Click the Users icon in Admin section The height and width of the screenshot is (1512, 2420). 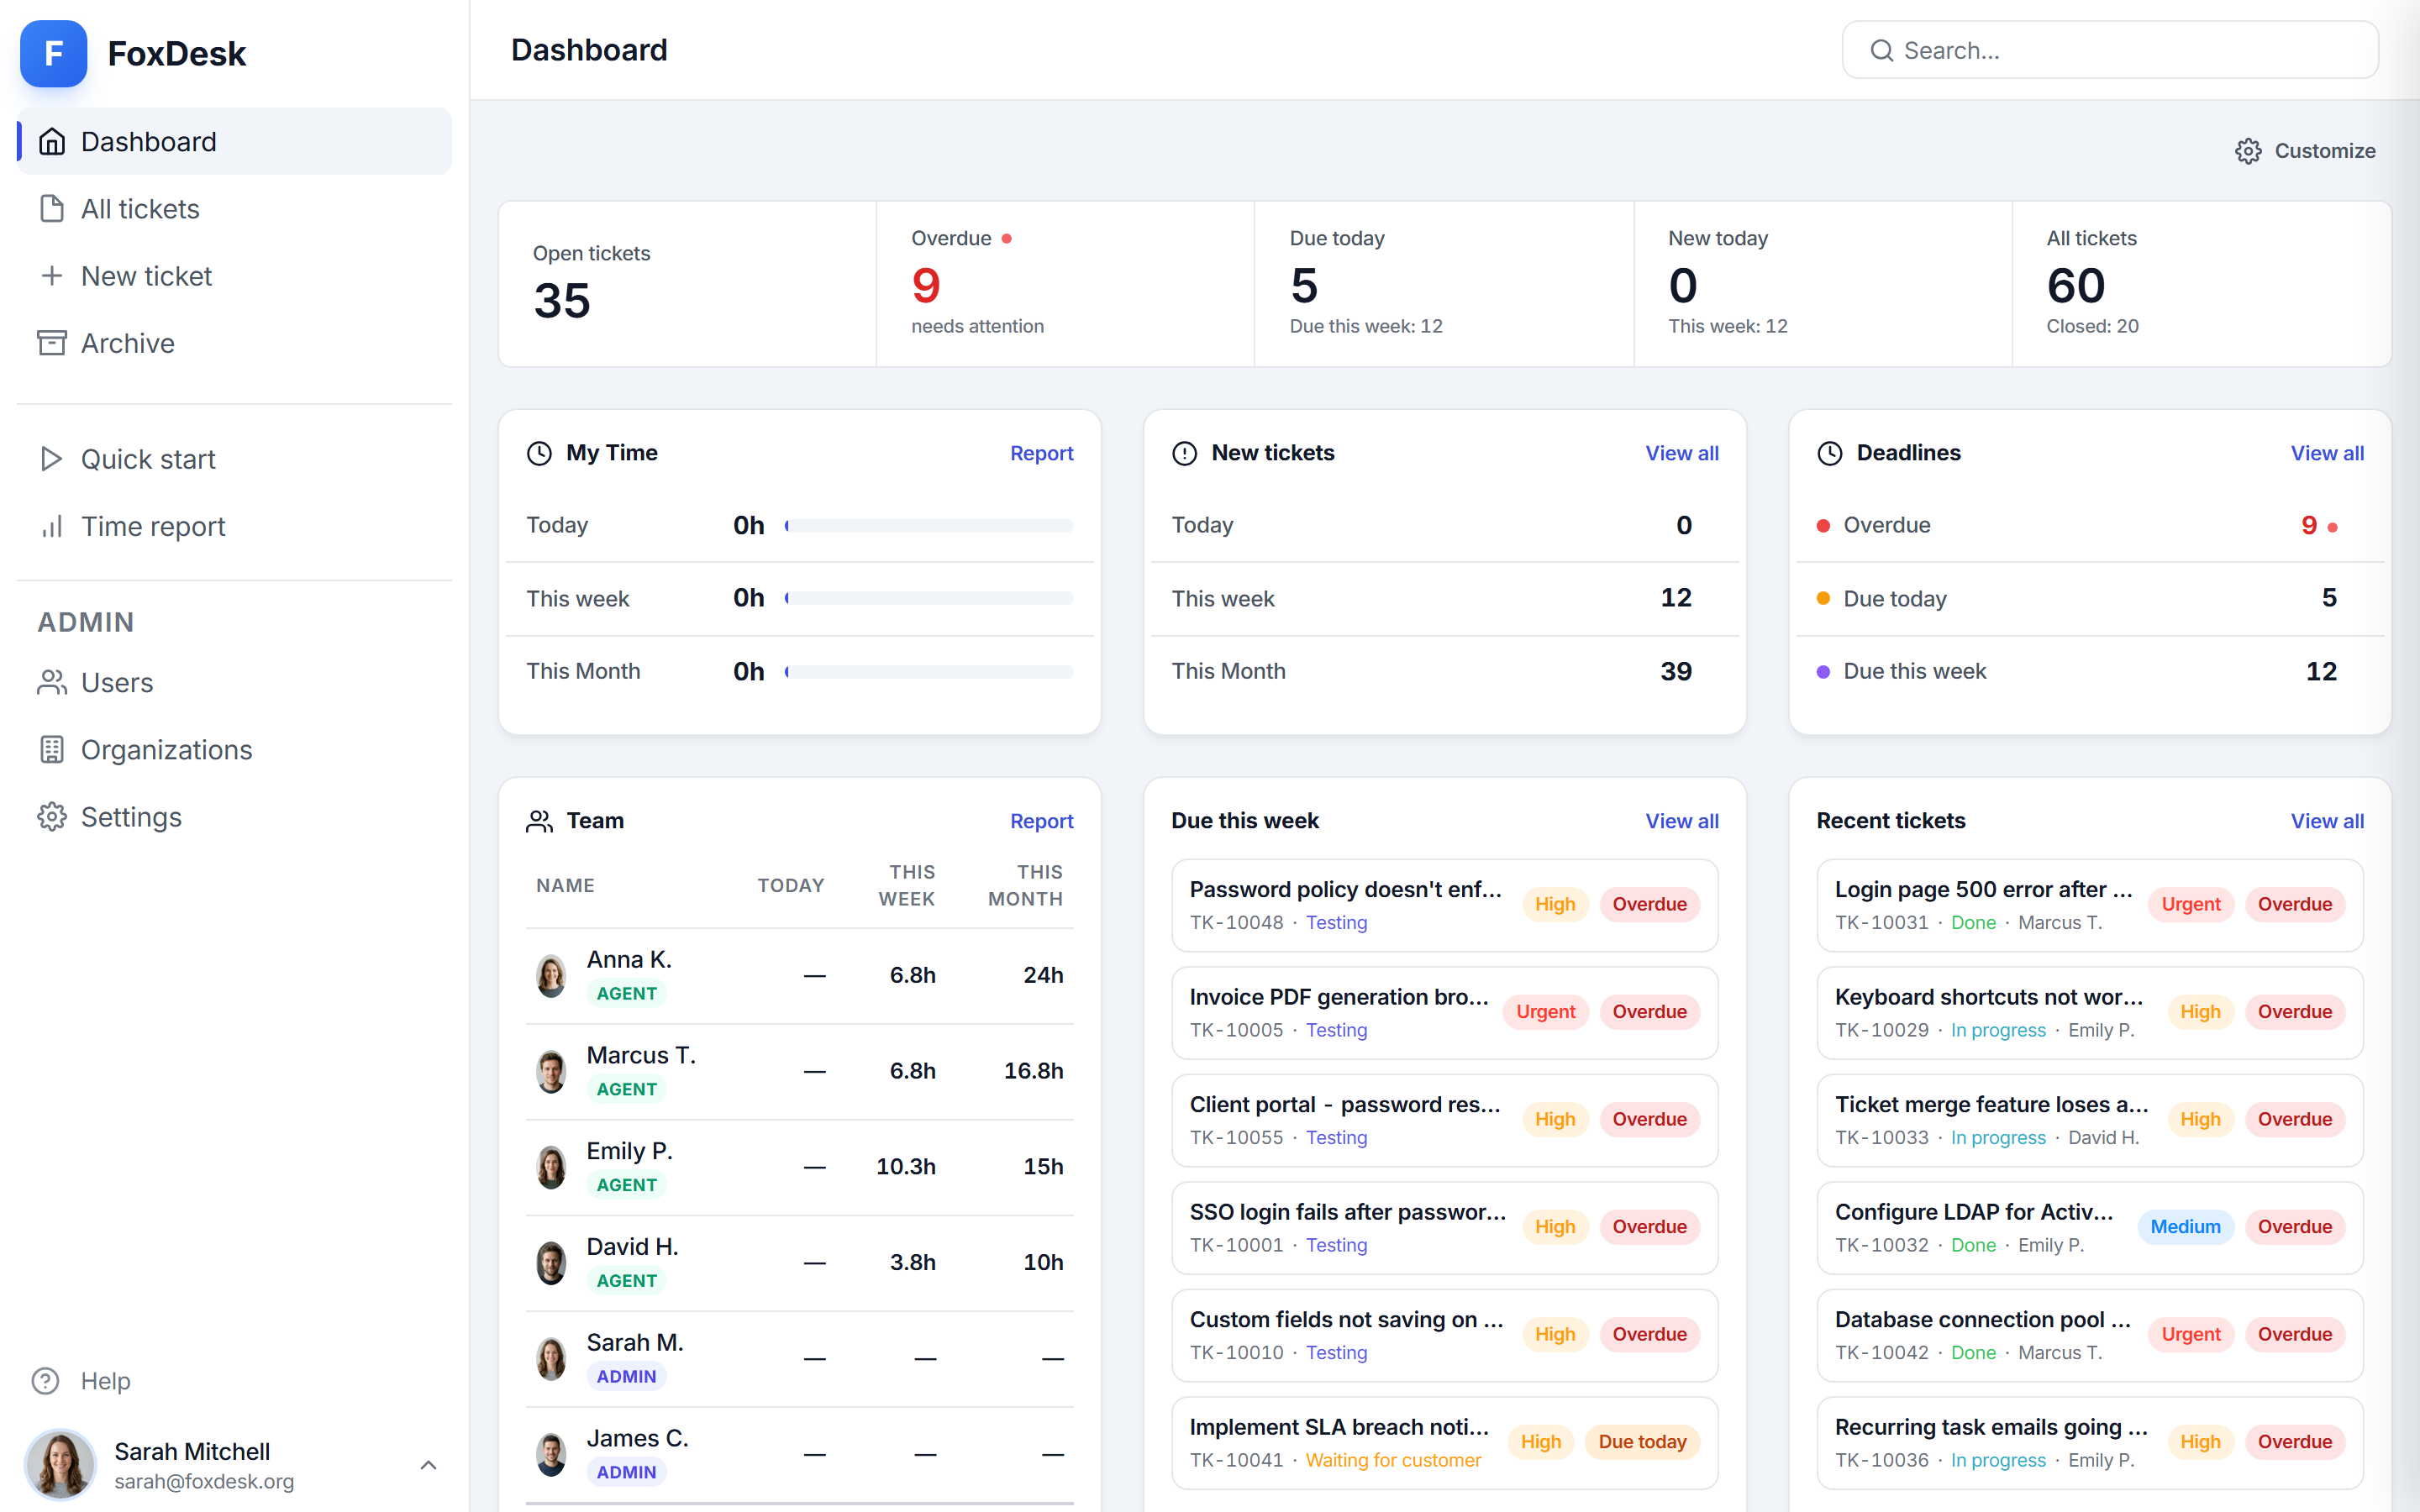52,682
